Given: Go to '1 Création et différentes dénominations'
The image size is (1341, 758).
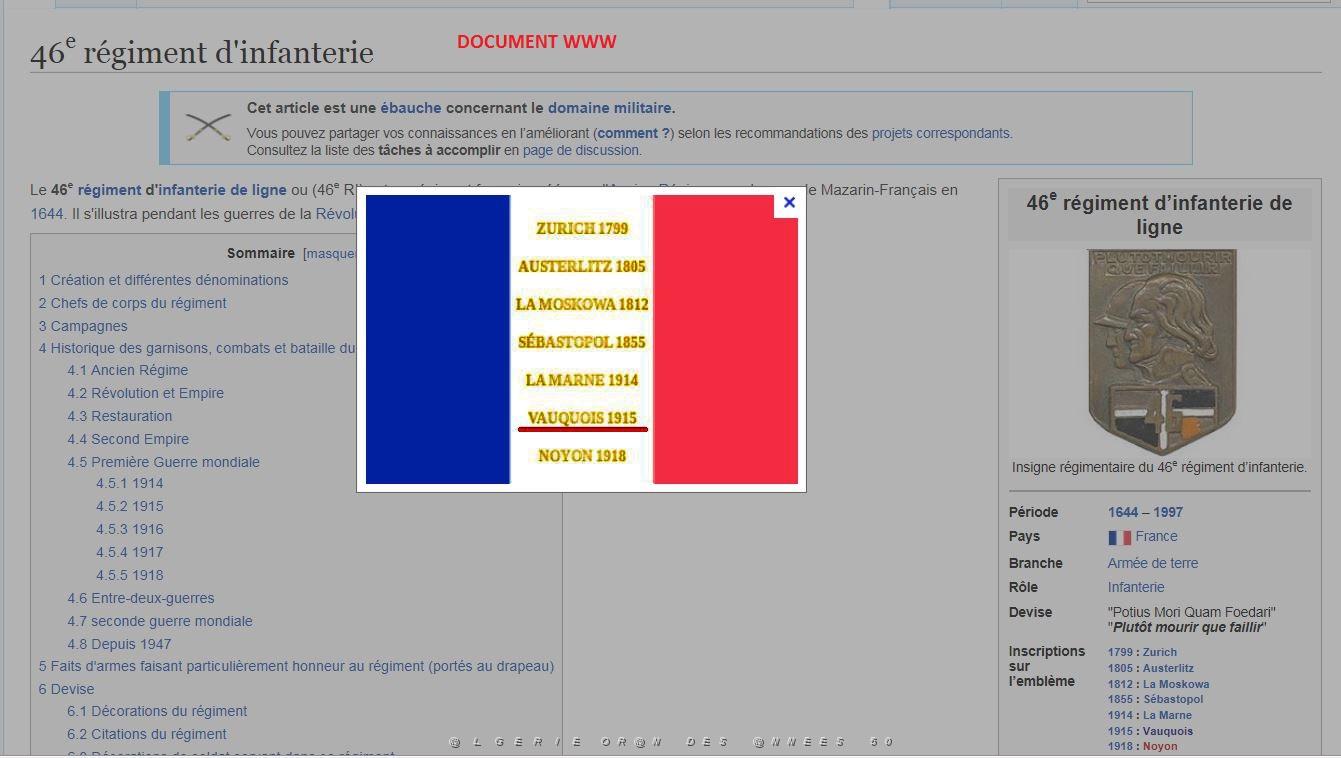Looking at the screenshot, I should click(164, 280).
